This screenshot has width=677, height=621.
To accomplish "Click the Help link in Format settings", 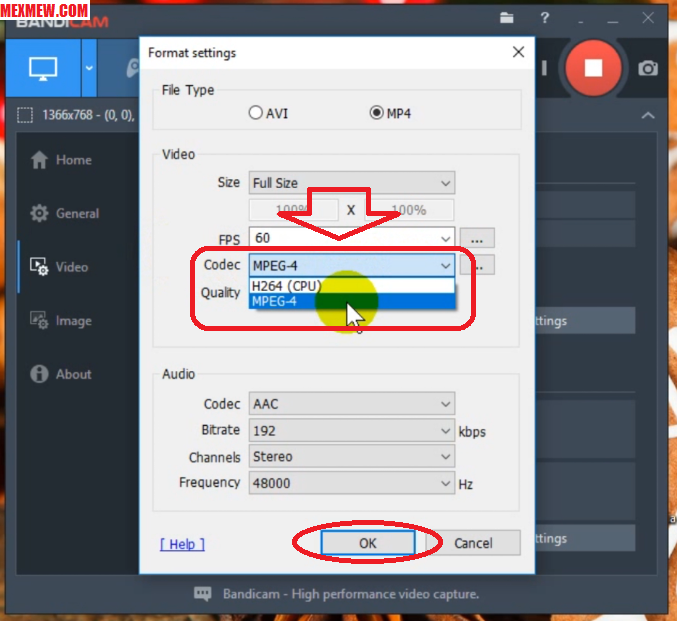I will coord(182,544).
